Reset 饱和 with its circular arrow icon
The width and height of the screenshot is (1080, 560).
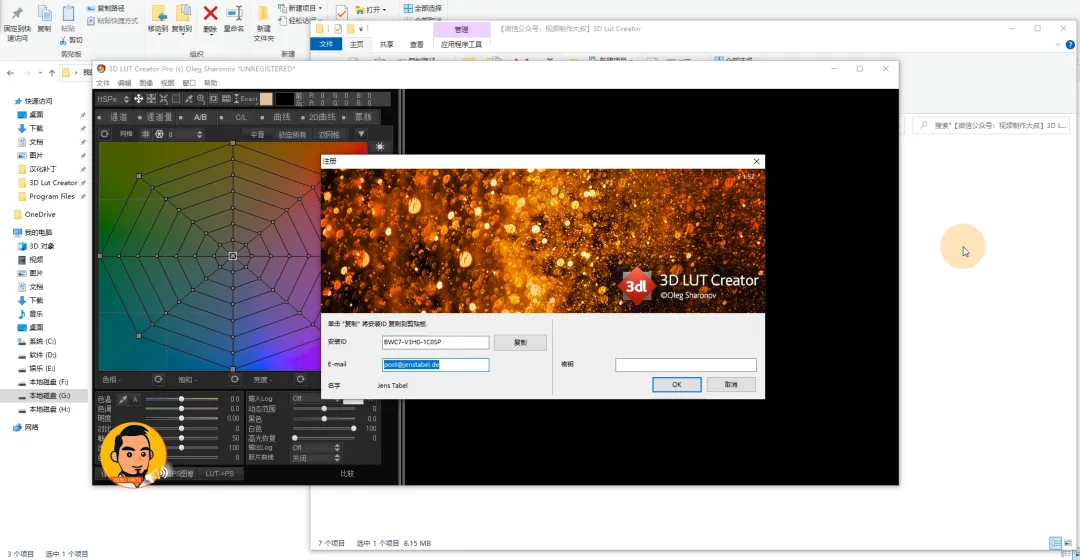click(x=234, y=380)
